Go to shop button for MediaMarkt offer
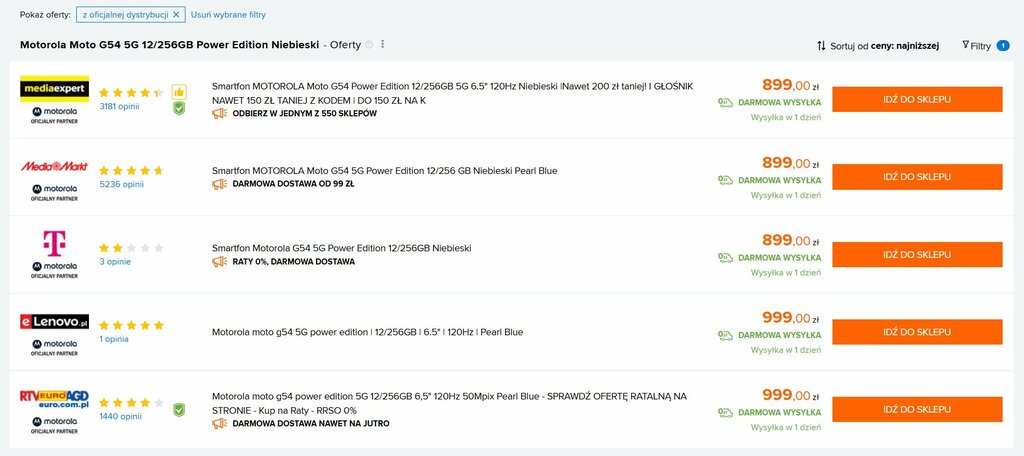This screenshot has height=456, width=1024. click(x=917, y=176)
